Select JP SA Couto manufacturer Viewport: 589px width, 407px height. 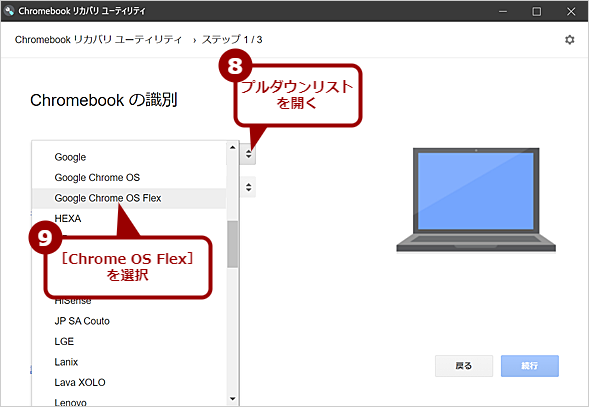129,321
